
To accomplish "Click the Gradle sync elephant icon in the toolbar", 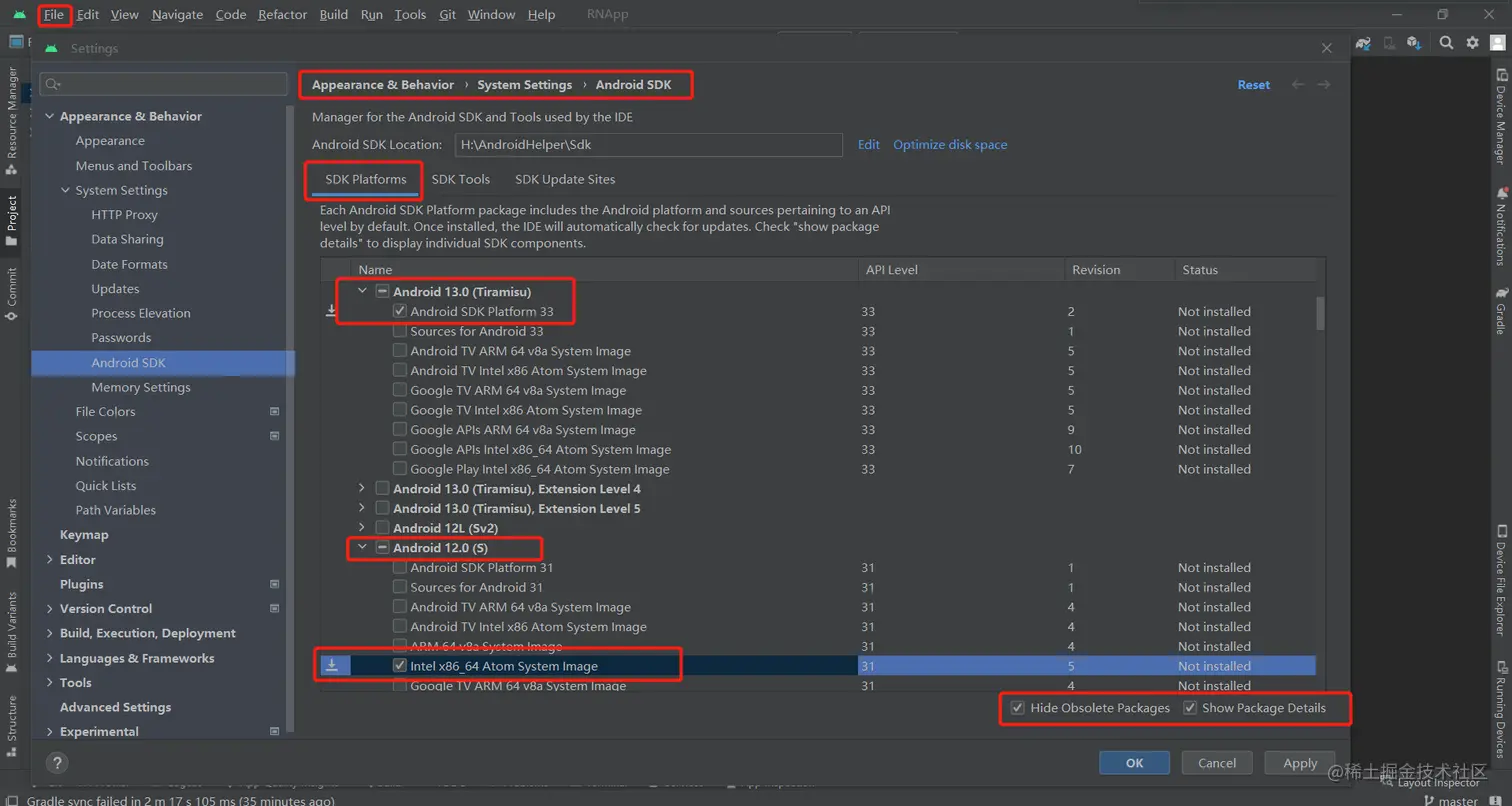I will [1363, 43].
